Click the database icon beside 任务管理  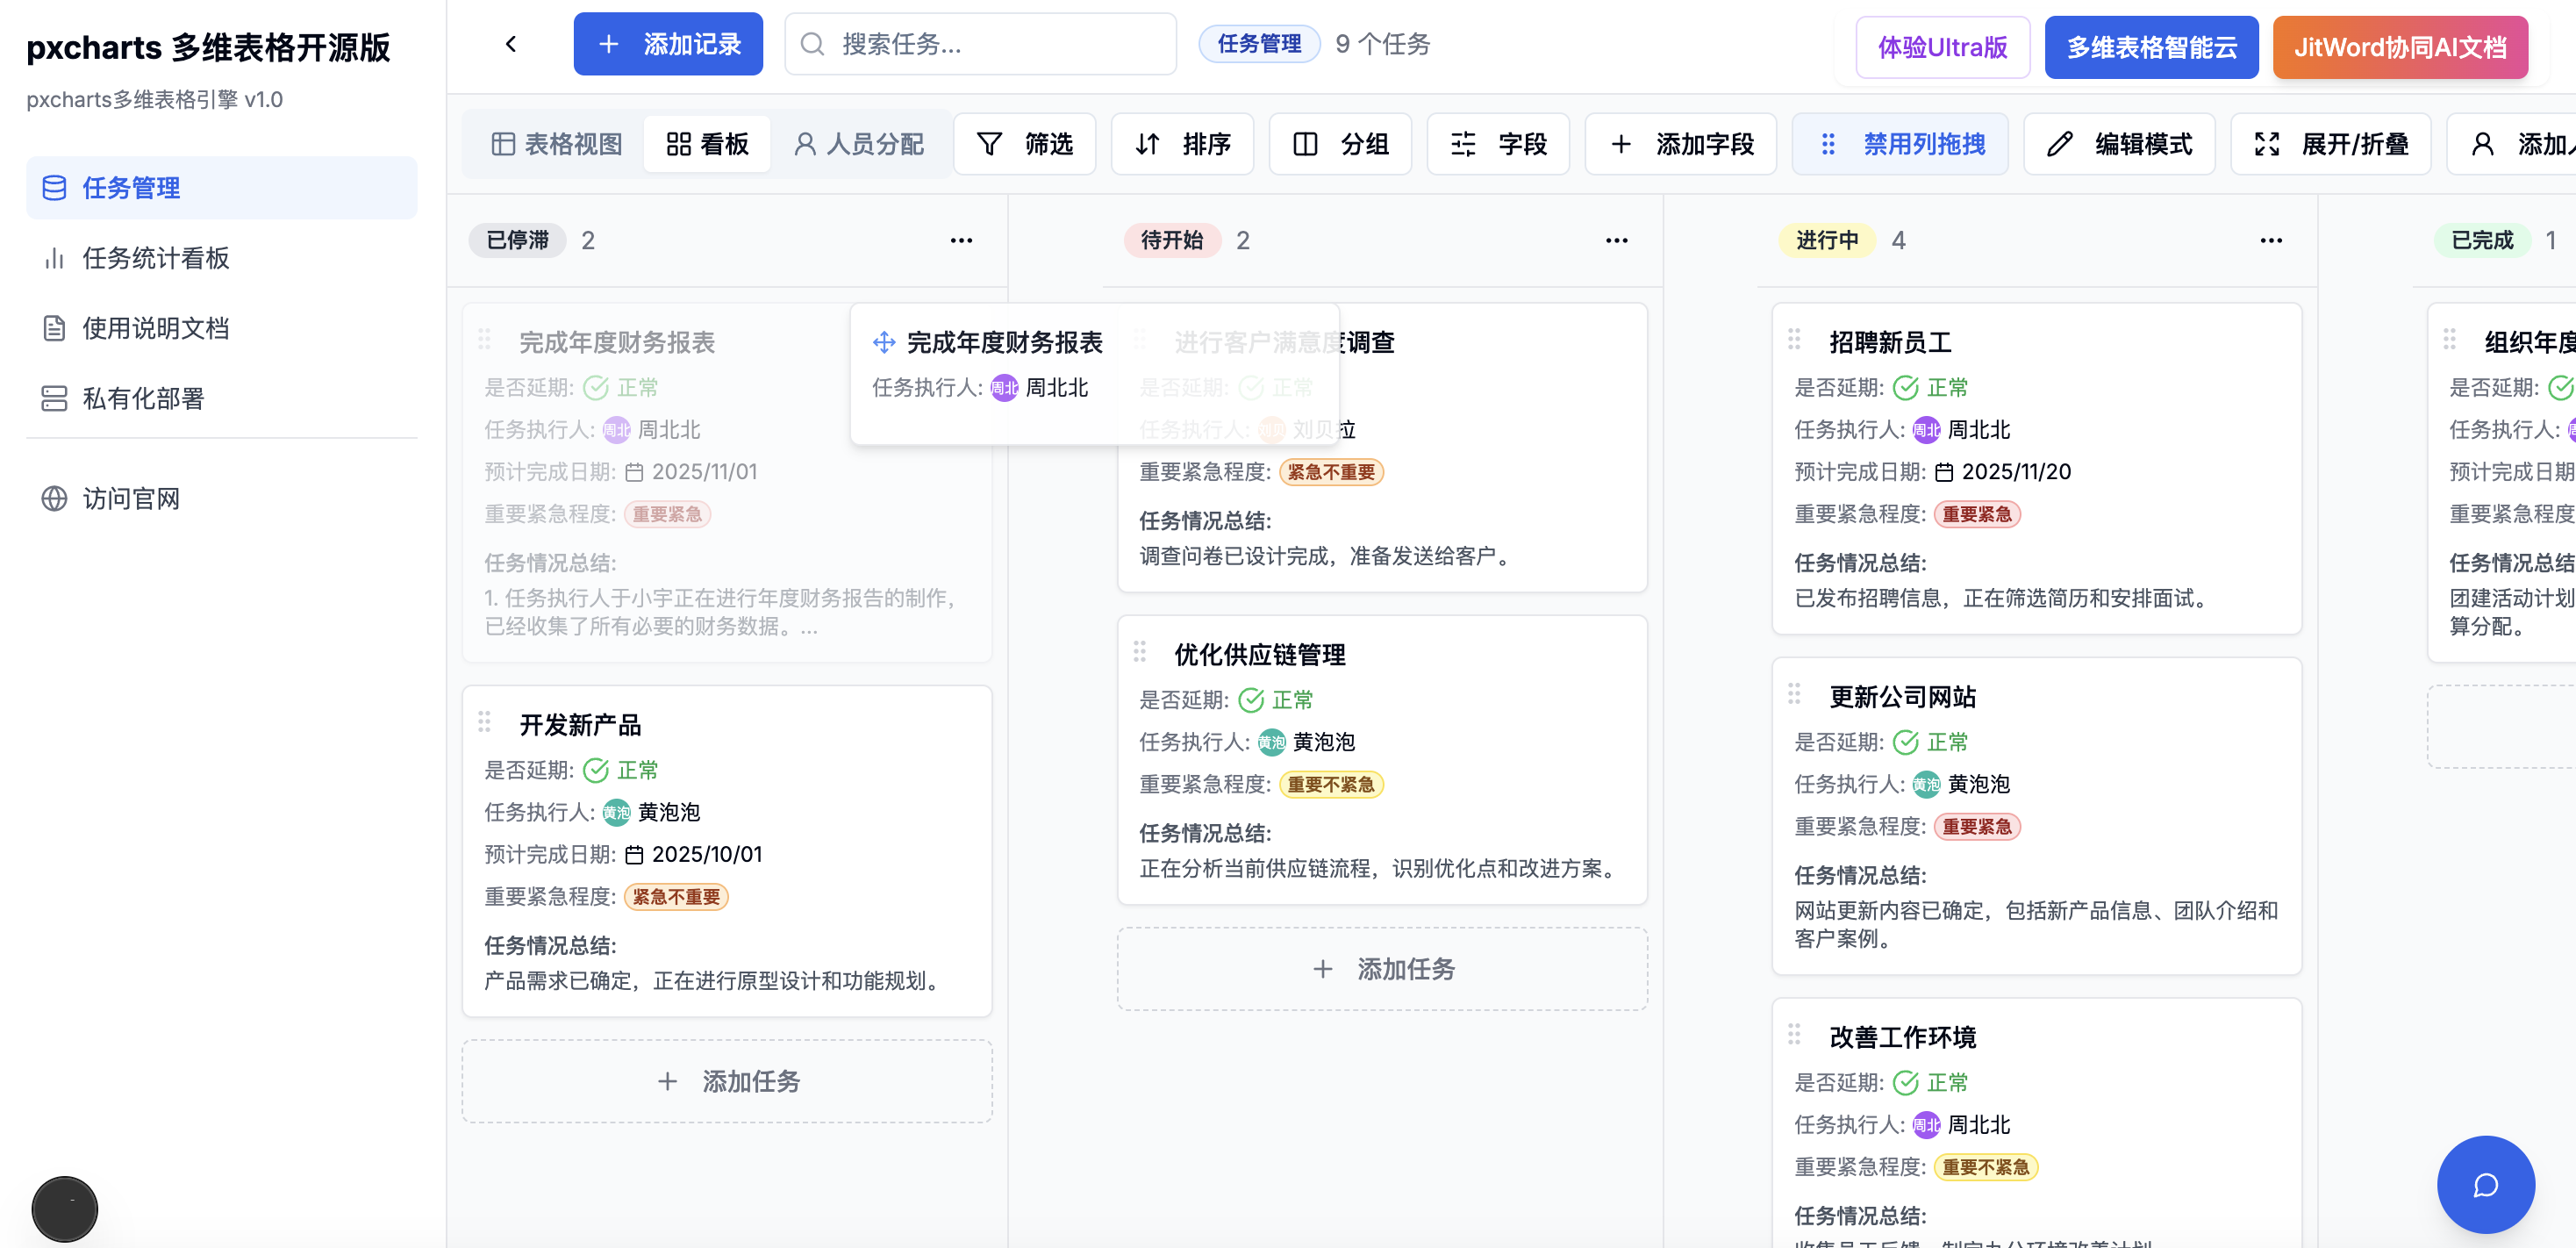[x=54, y=187]
